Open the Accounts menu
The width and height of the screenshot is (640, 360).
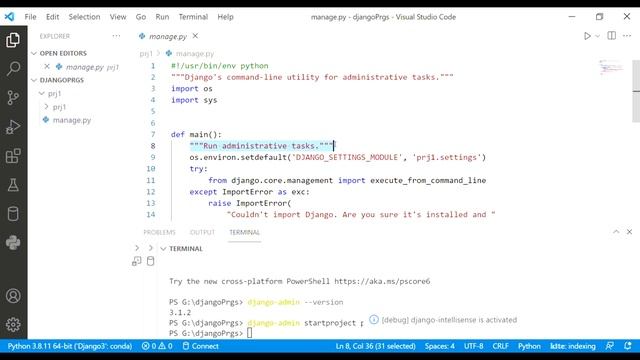(x=13, y=296)
